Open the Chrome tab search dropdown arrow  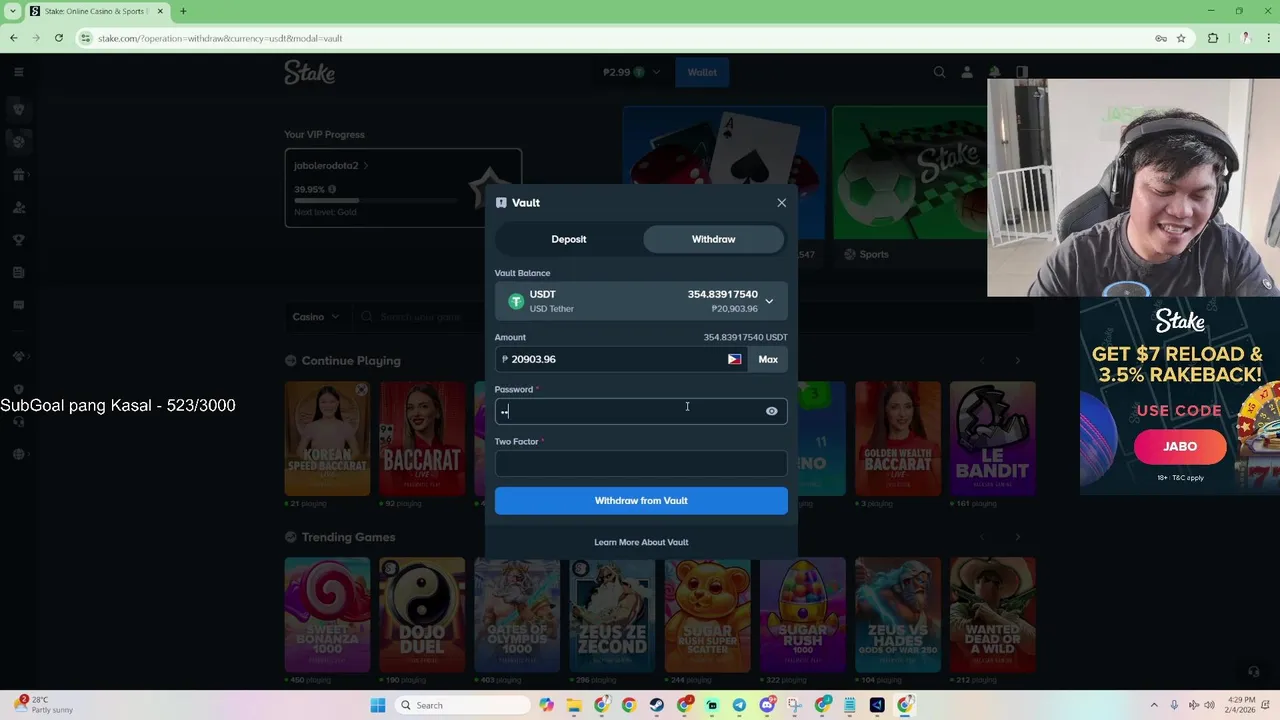pyautogui.click(x=11, y=11)
